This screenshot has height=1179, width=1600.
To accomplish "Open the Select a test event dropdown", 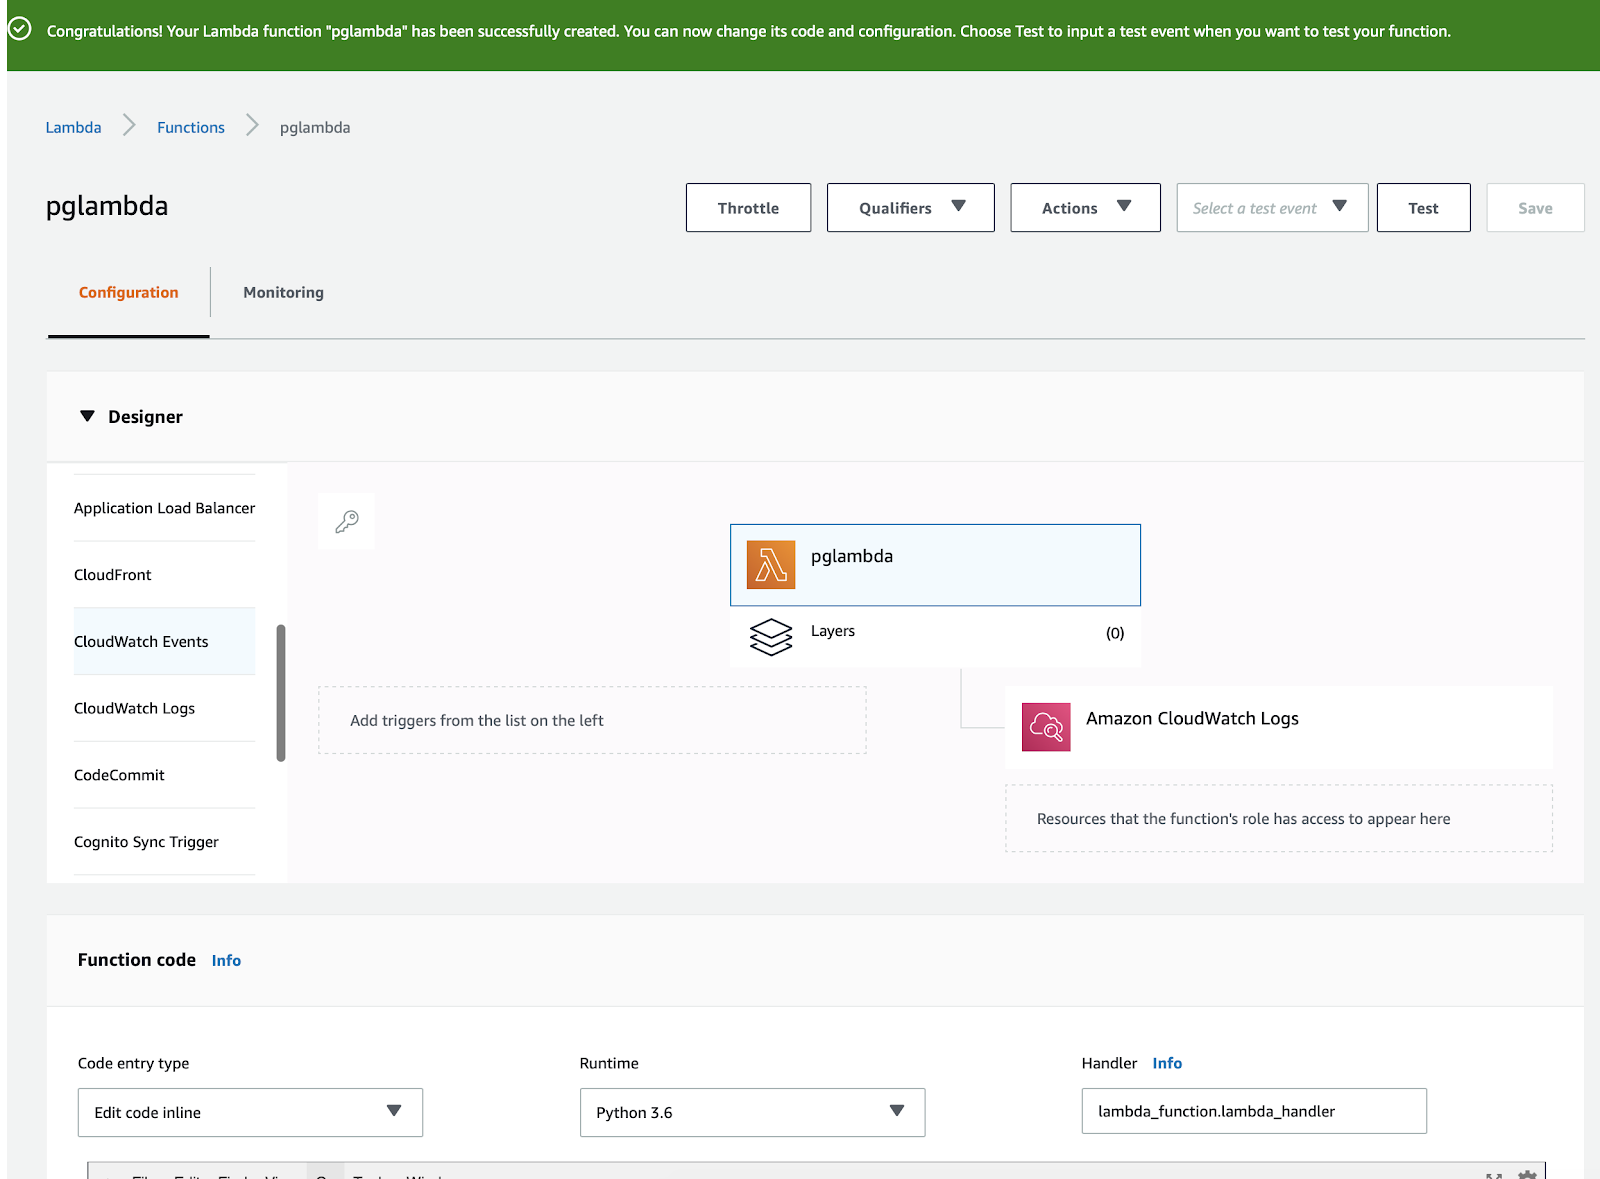I will [1272, 208].
